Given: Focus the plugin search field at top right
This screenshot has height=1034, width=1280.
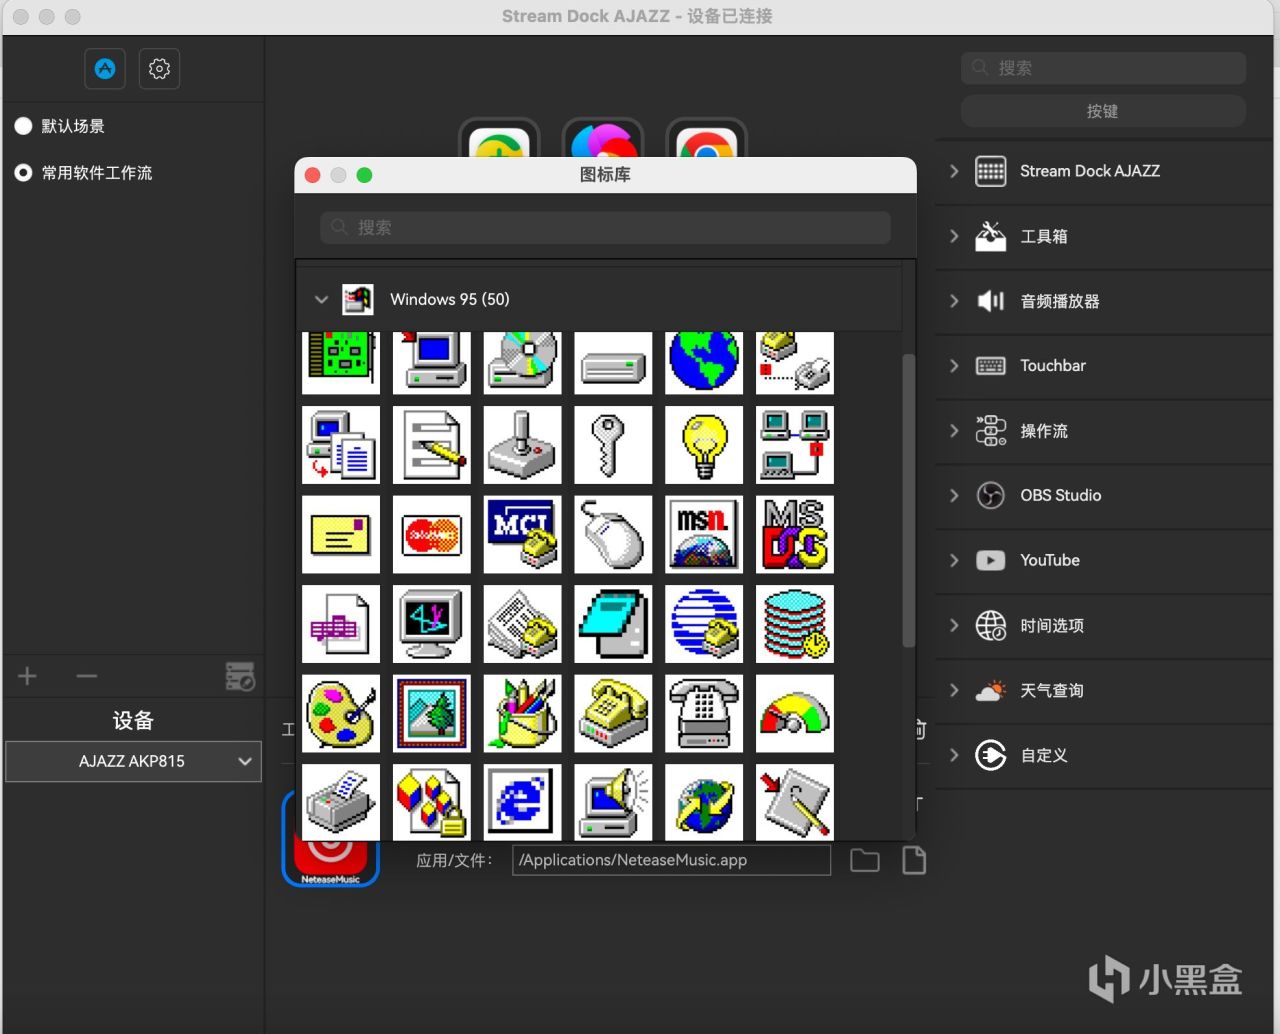Looking at the screenshot, I should coord(1103,68).
